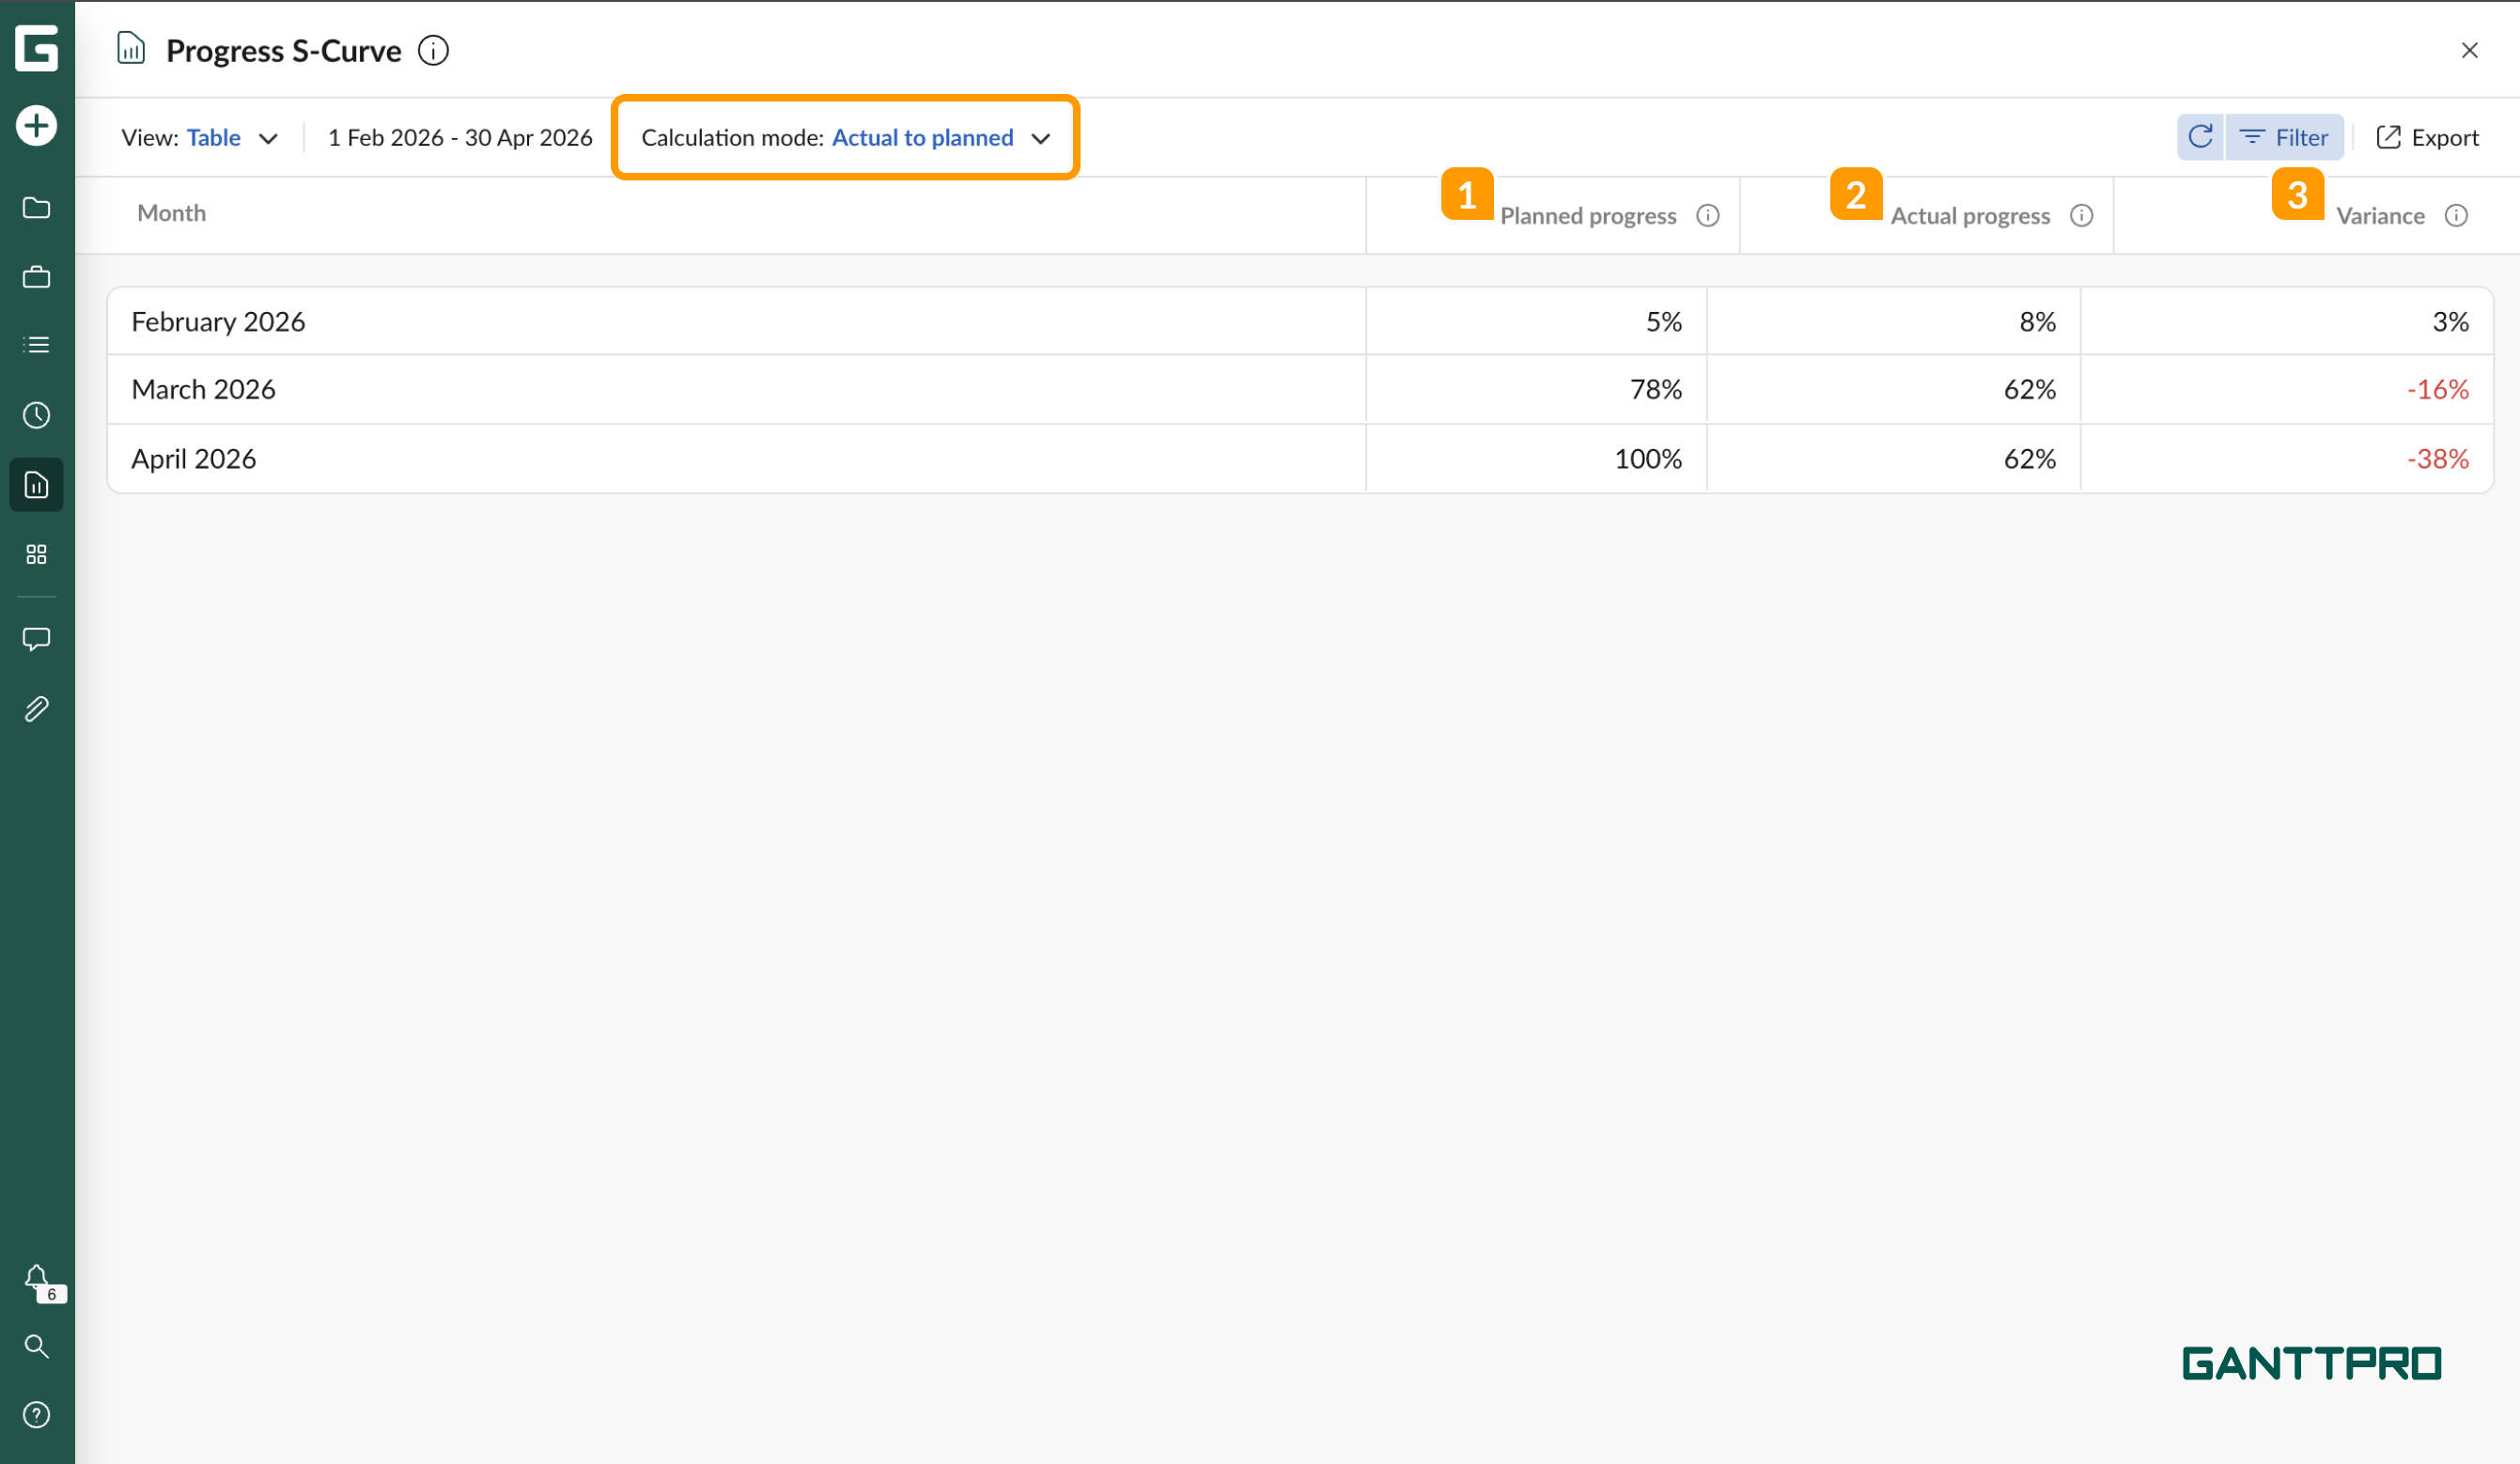The height and width of the screenshot is (1464, 2520).
Task: Click info icon beside Planned progress header
Action: (x=1708, y=216)
